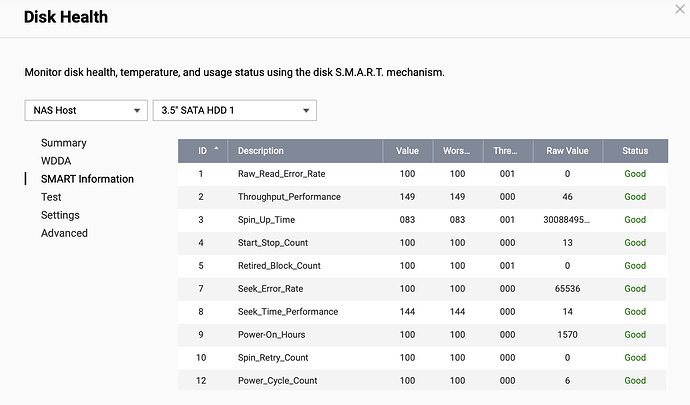Open the NAS Host dropdown
Image resolution: width=690 pixels, height=405 pixels.
(x=85, y=110)
